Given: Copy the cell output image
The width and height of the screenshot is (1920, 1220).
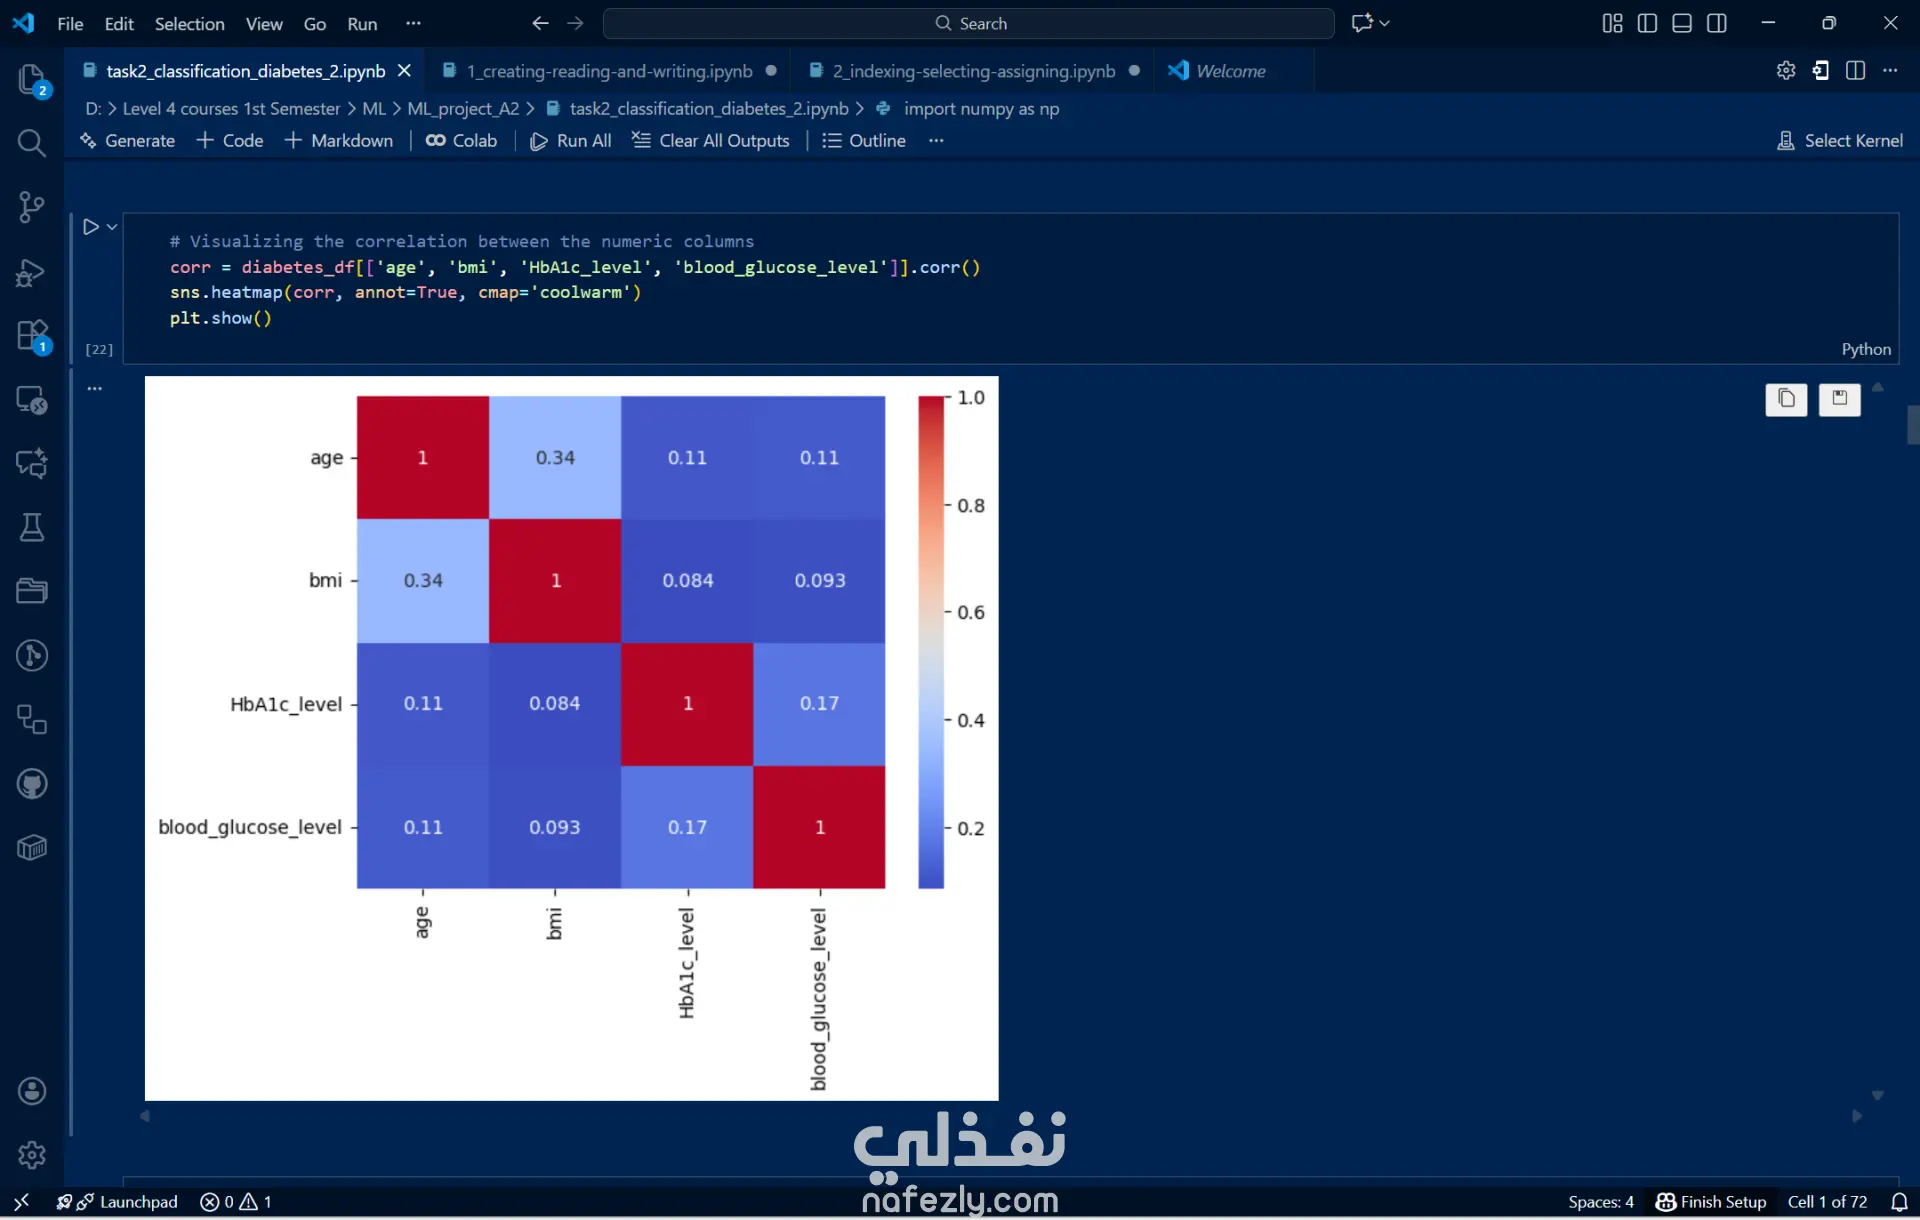Looking at the screenshot, I should [x=1786, y=399].
